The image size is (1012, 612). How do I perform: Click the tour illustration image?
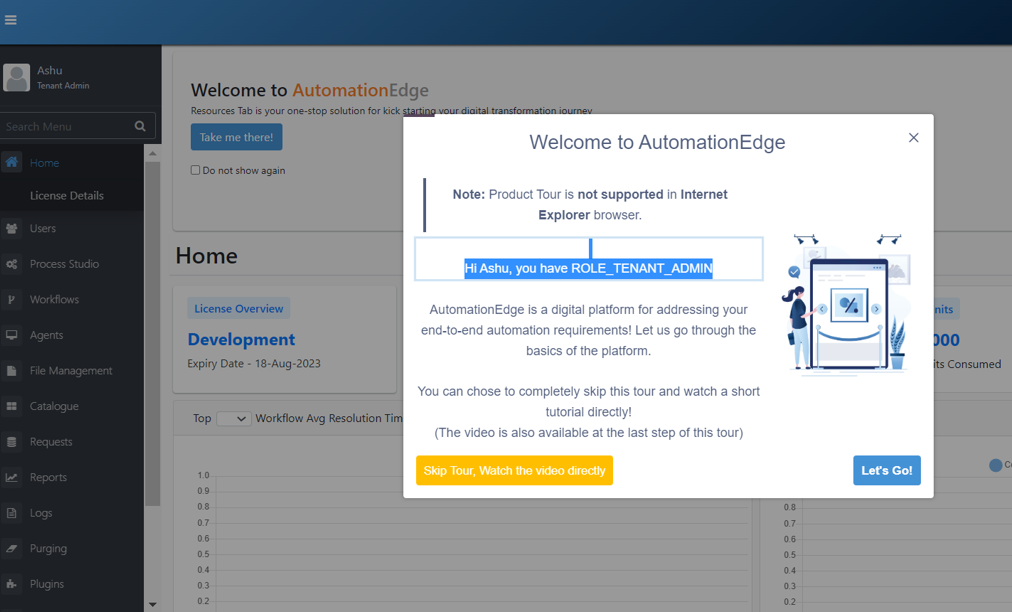(847, 303)
